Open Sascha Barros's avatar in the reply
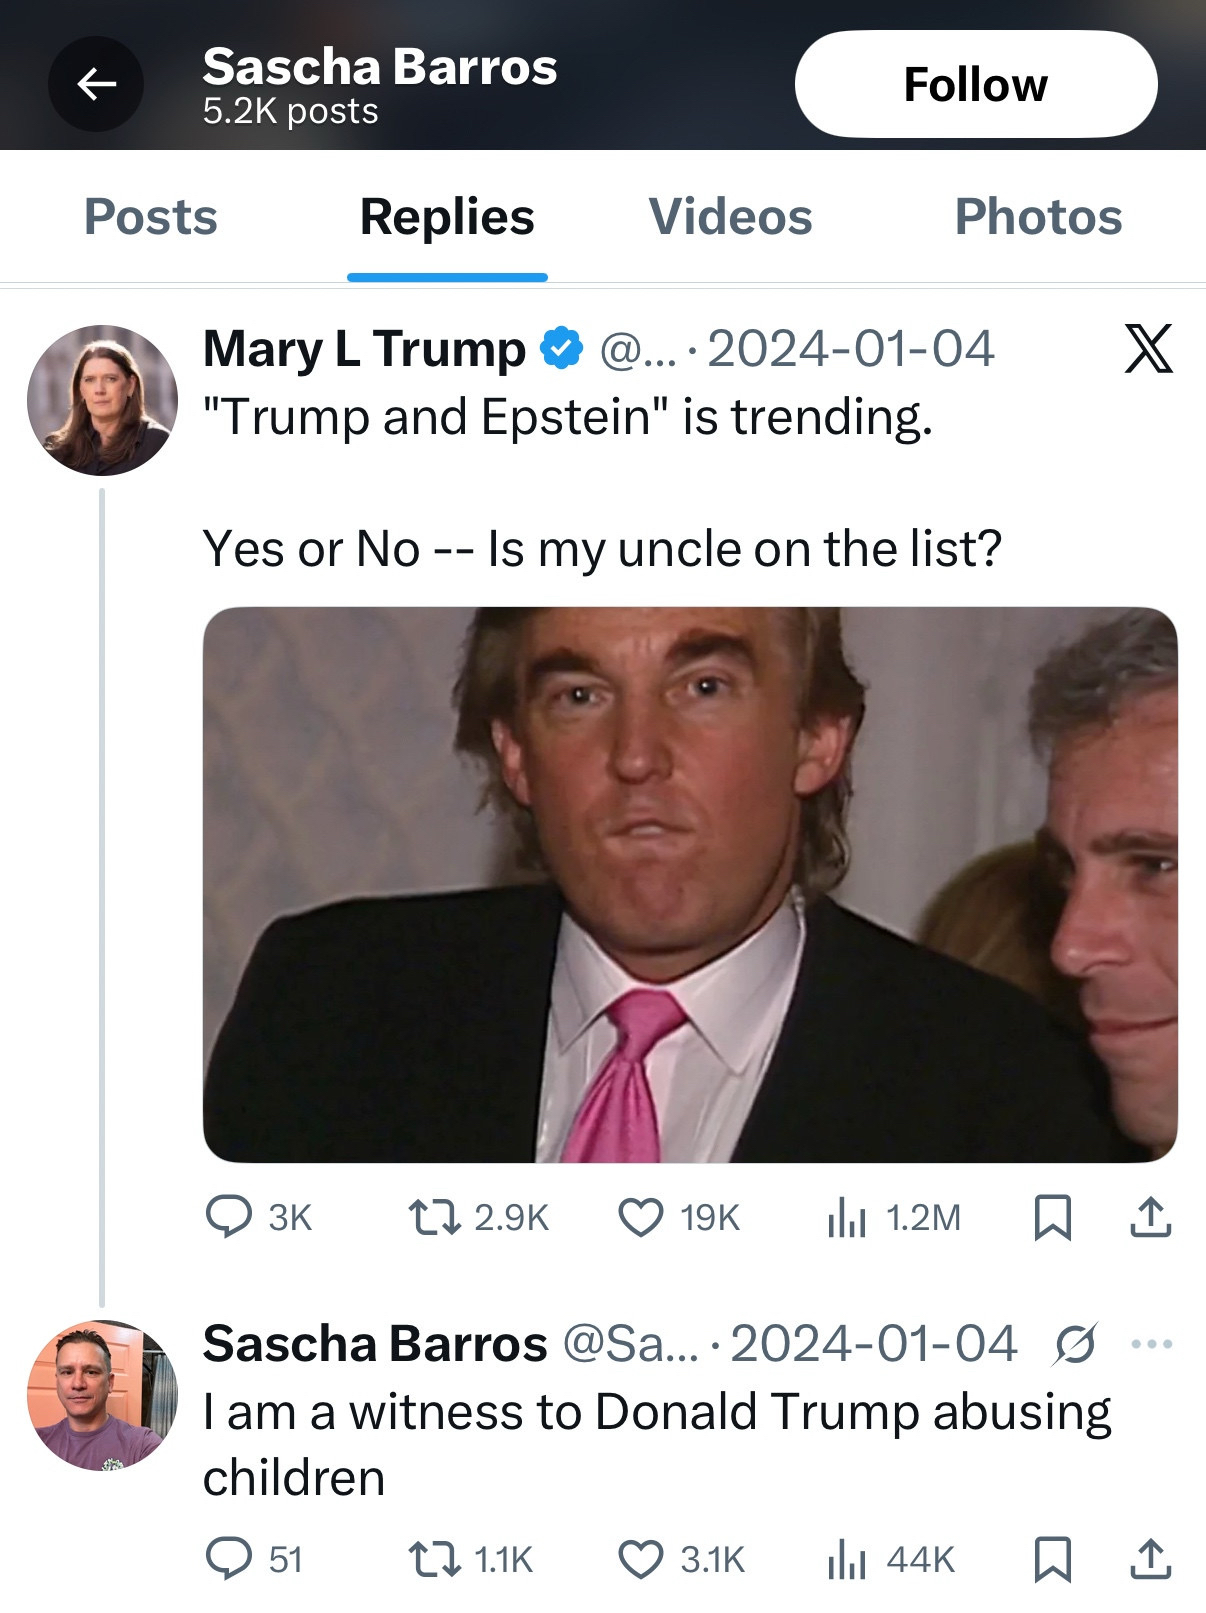The image size is (1206, 1613). coord(102,1395)
